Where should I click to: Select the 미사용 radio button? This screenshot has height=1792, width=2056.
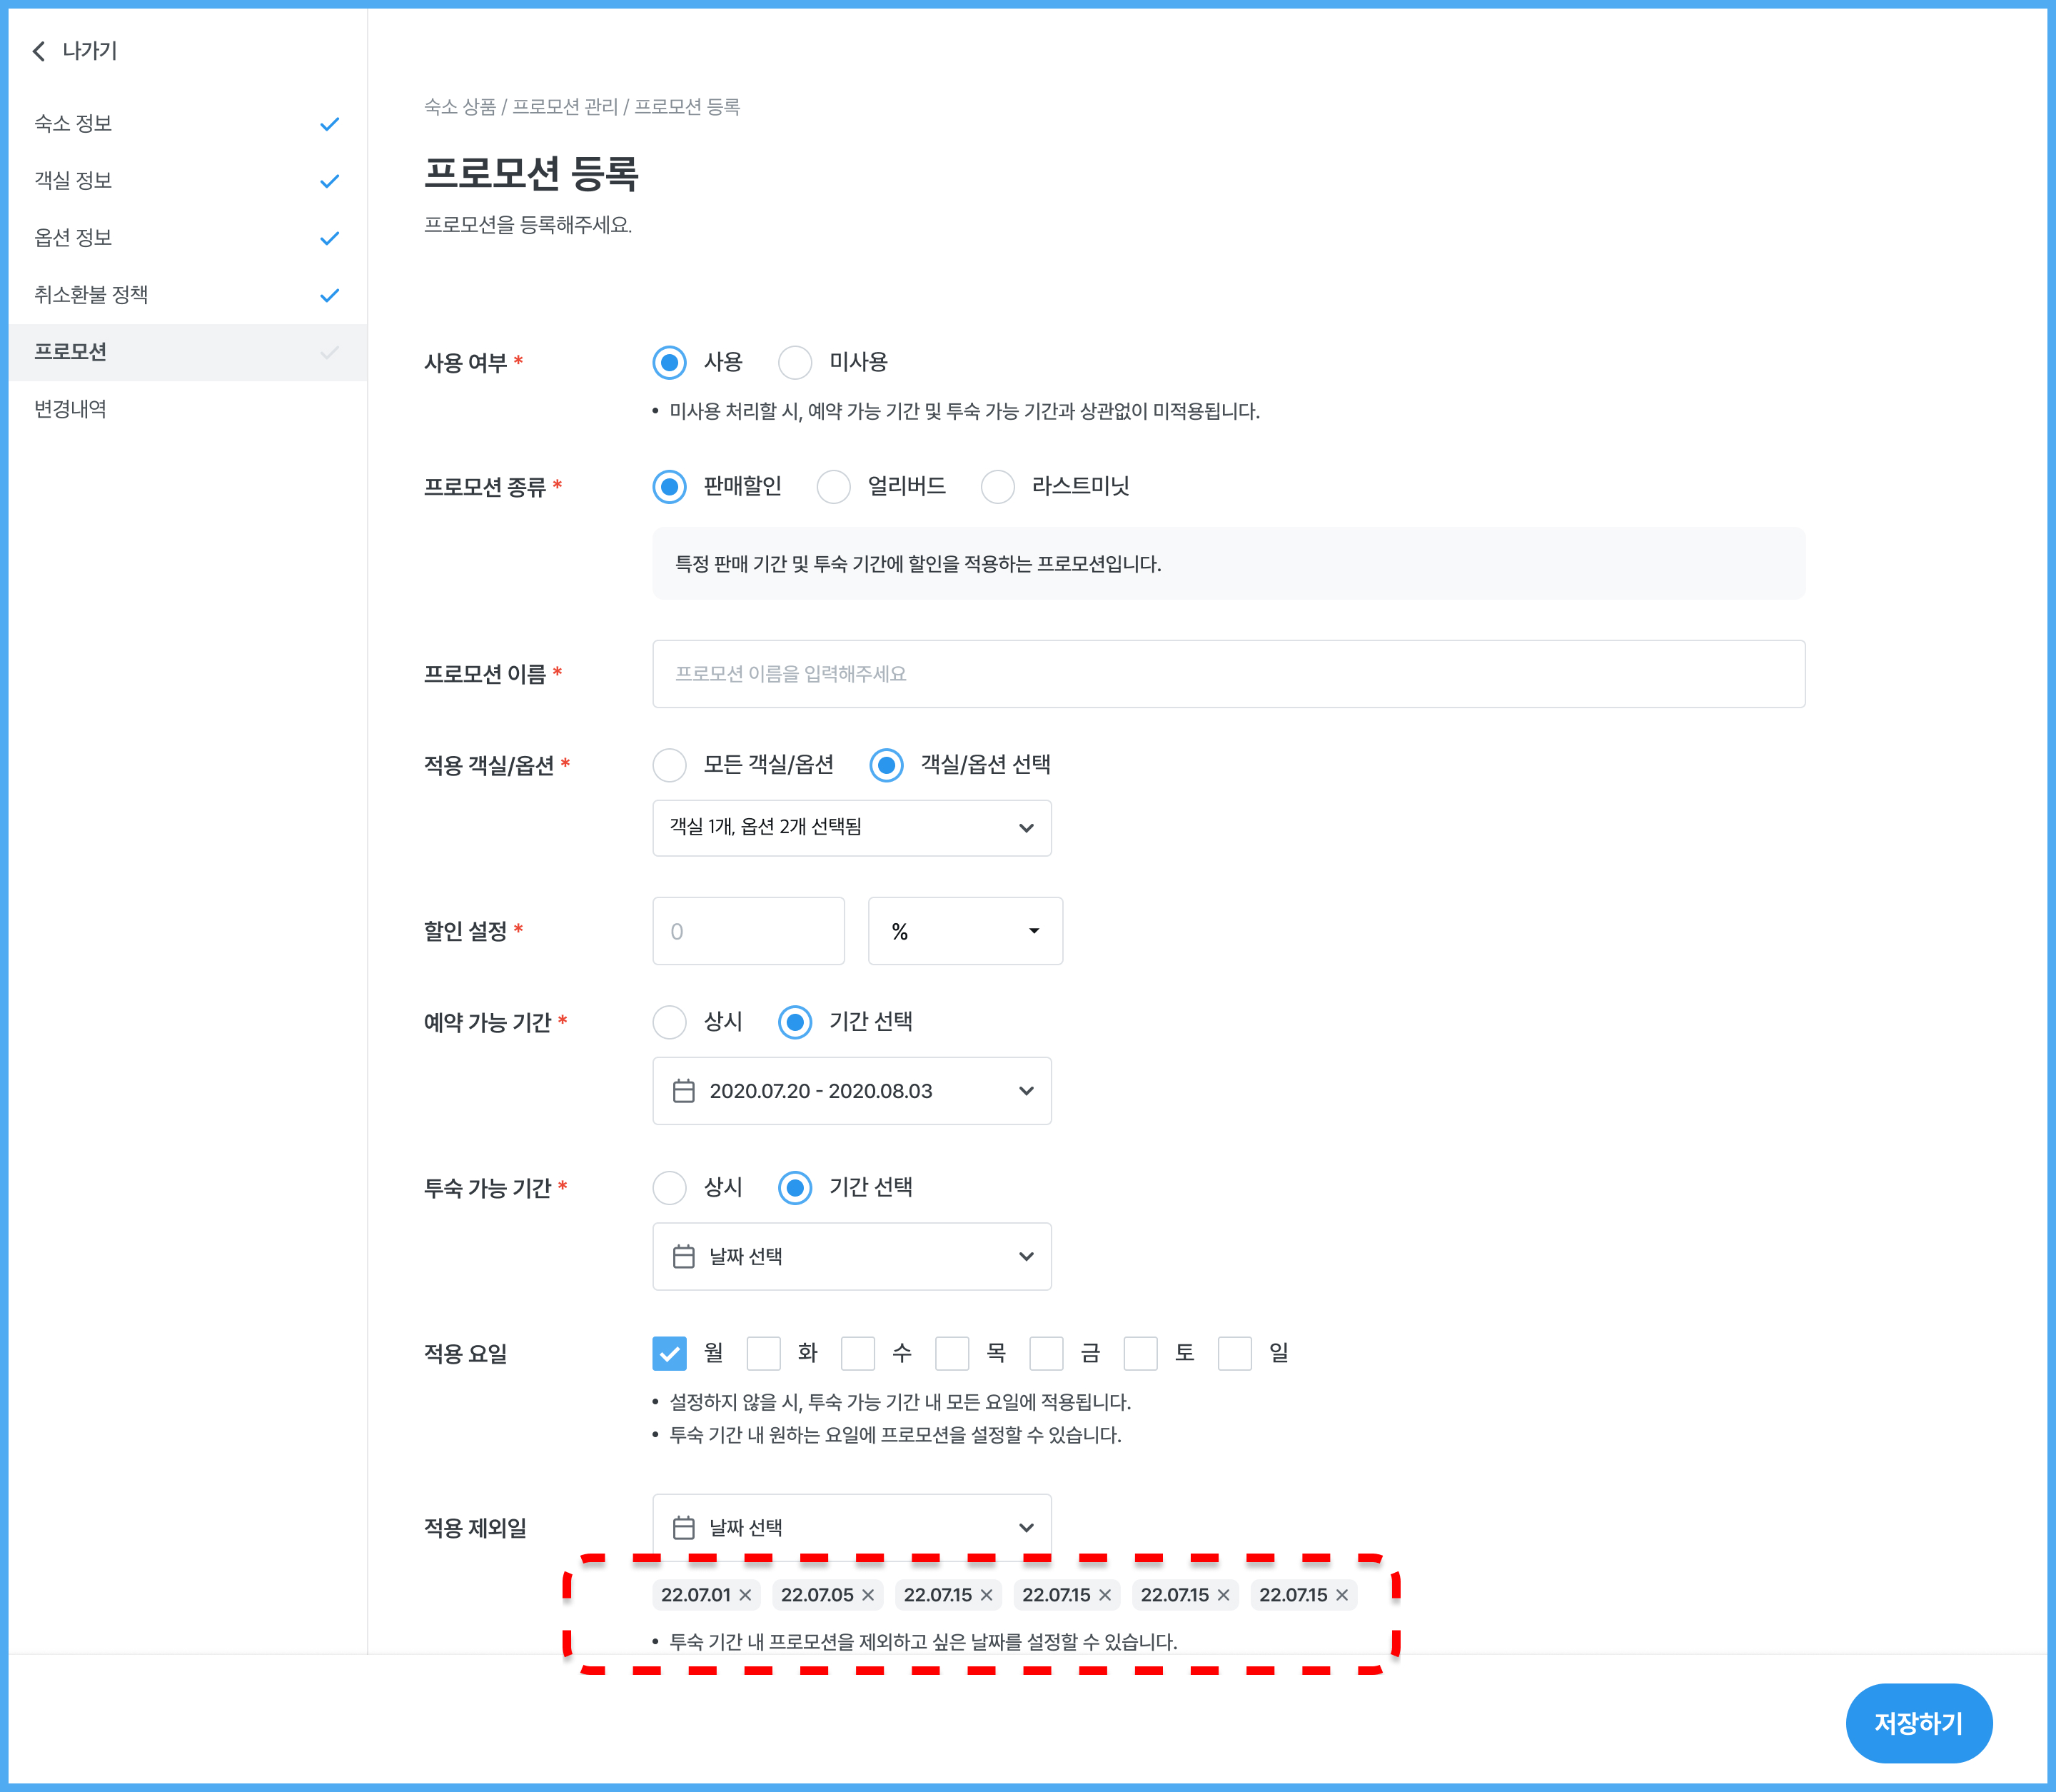[x=795, y=362]
